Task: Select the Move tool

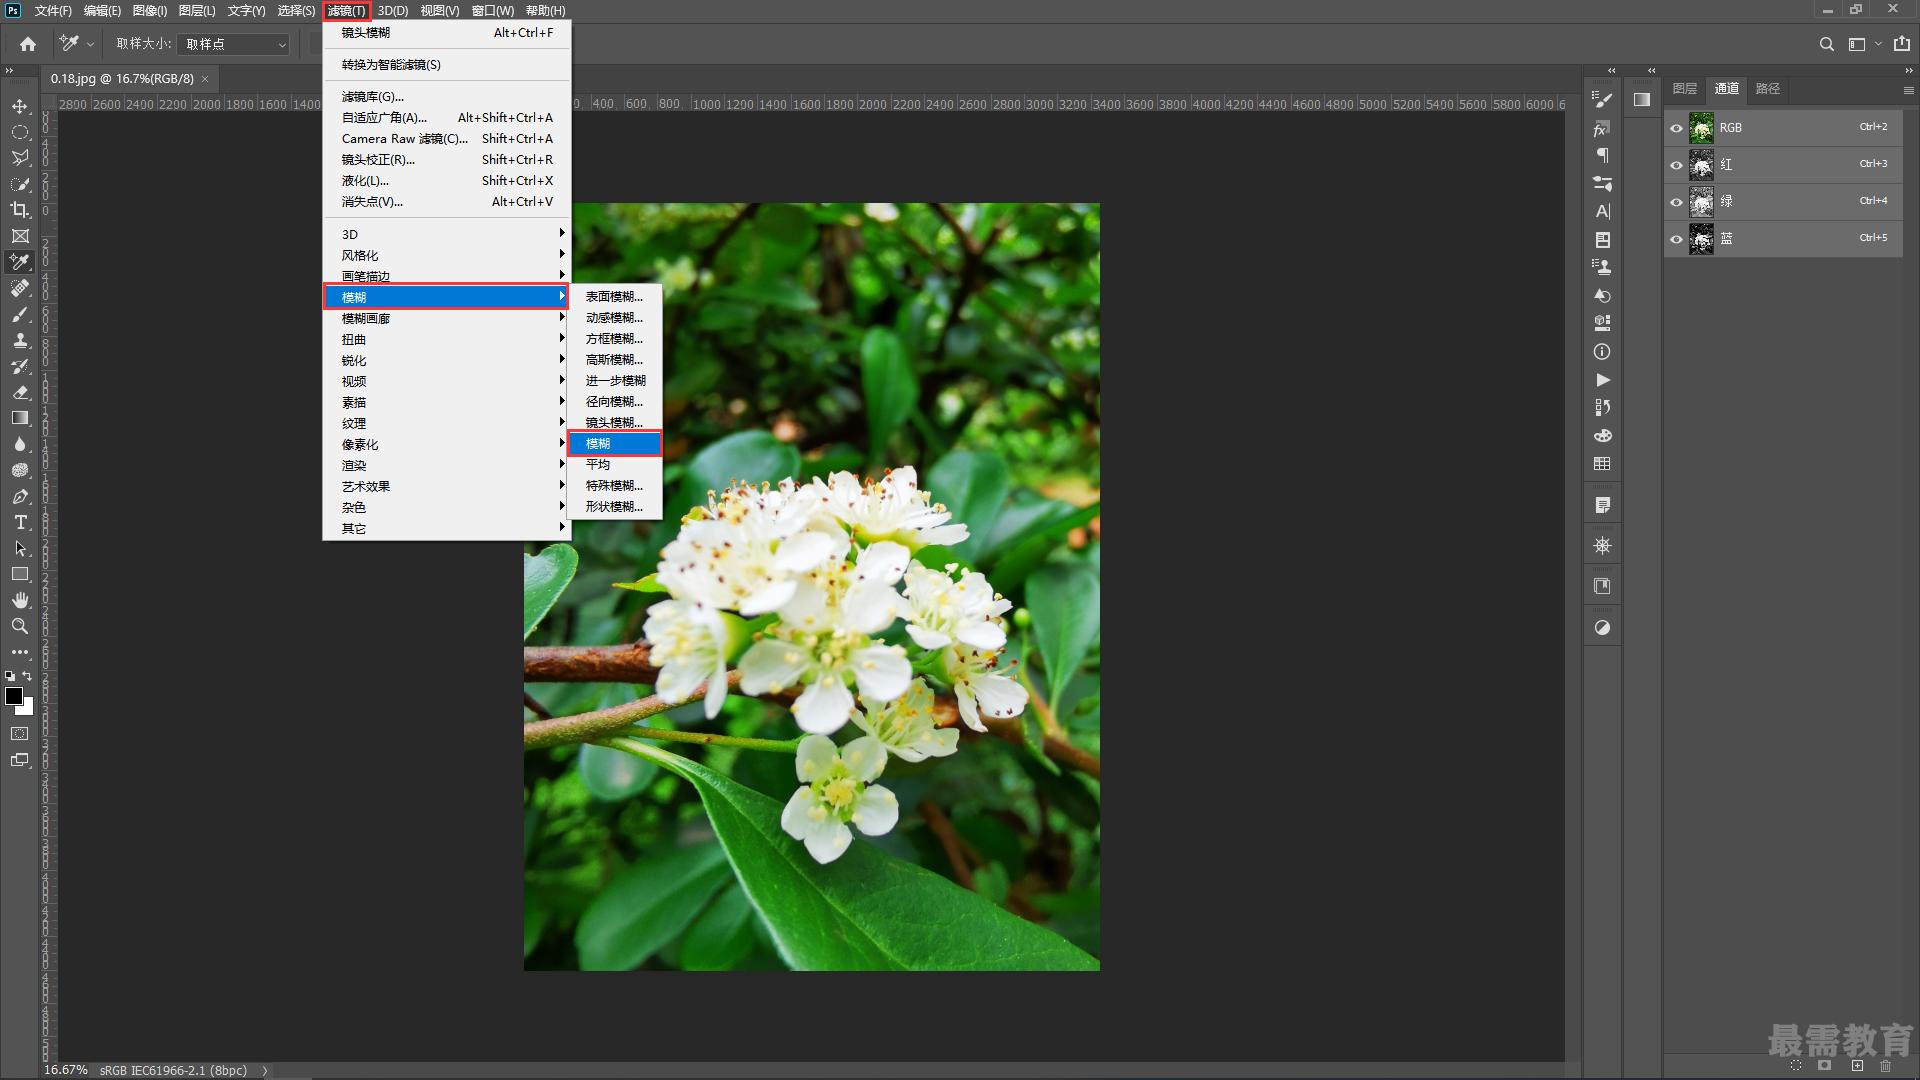Action: [20, 106]
